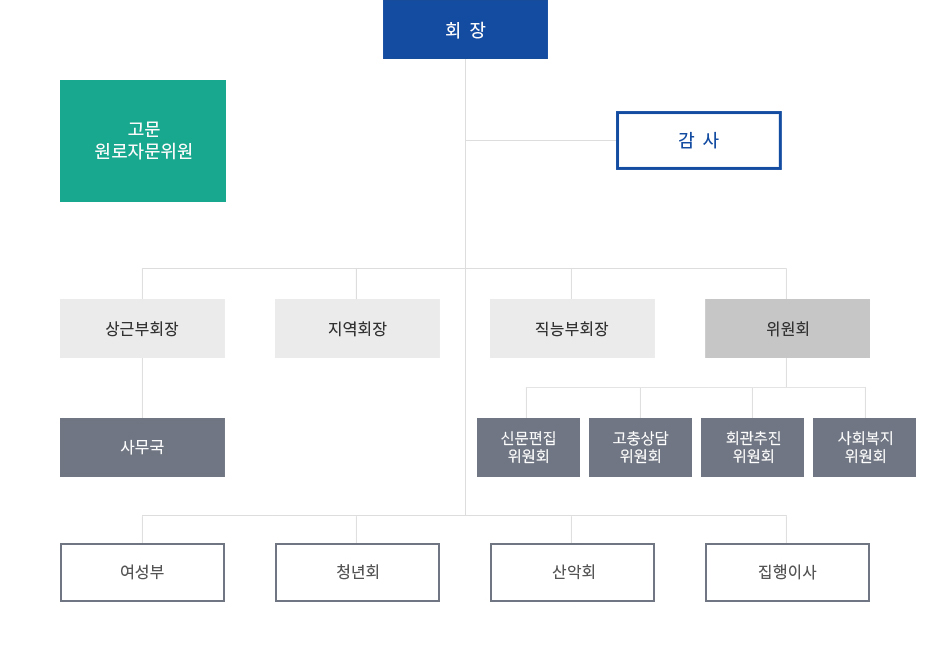Click the 고문 text in green box
The width and height of the screenshot is (930, 659).
tap(144, 129)
